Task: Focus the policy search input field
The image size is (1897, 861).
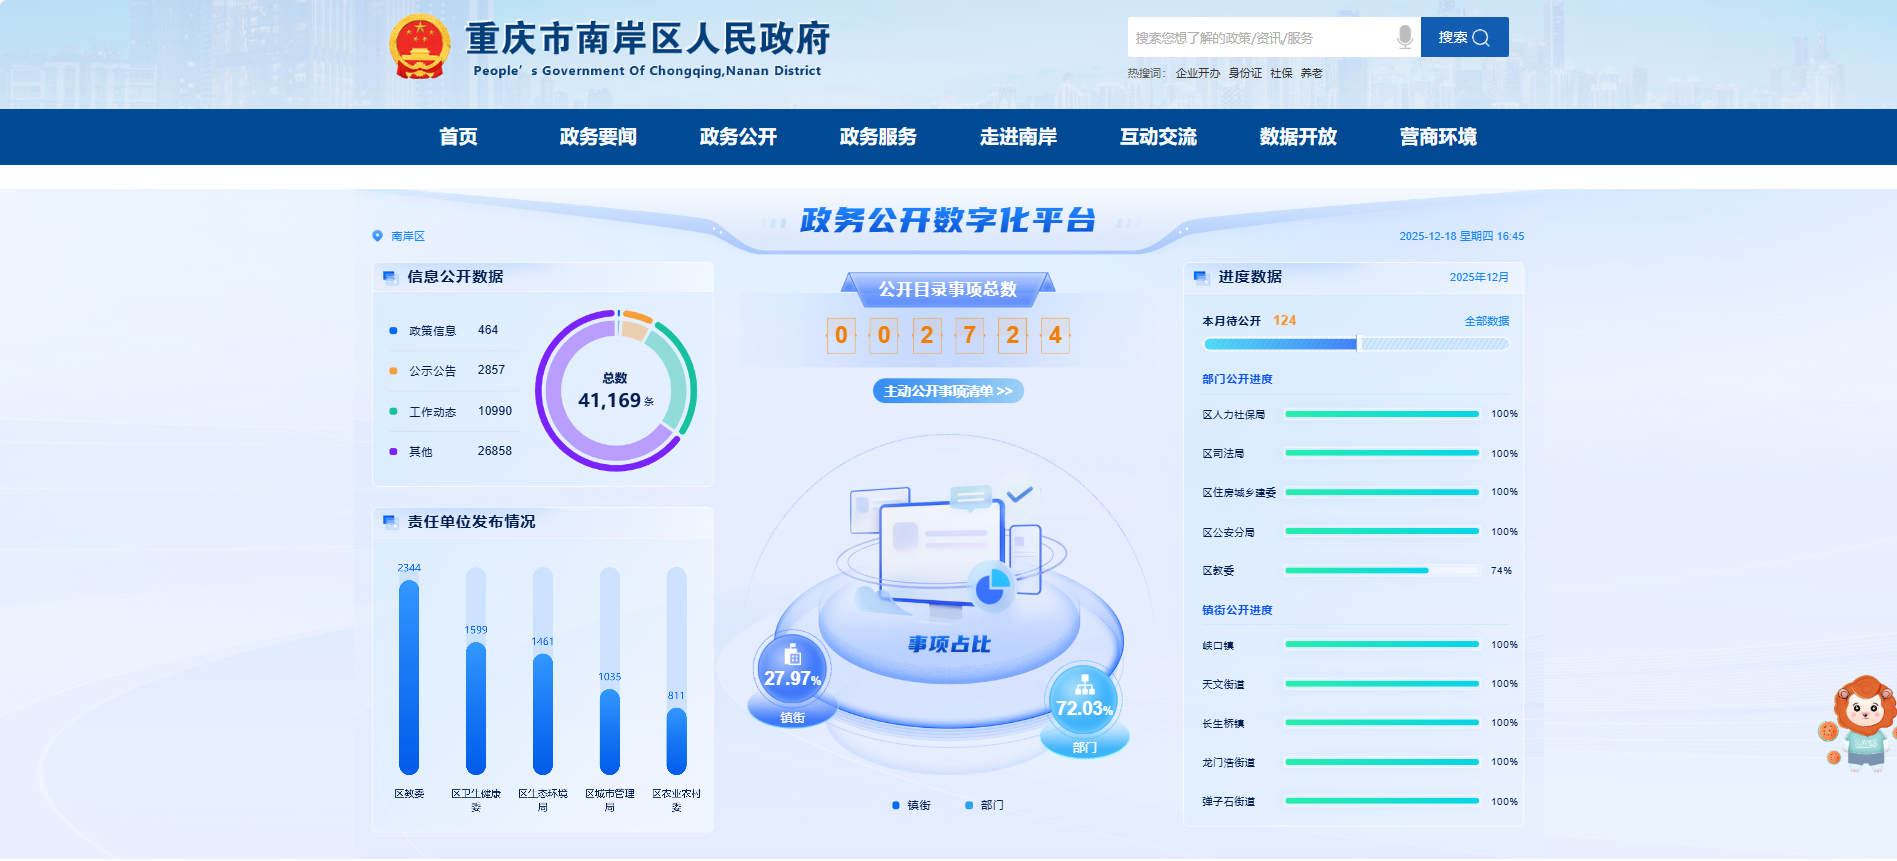Action: coord(1260,38)
